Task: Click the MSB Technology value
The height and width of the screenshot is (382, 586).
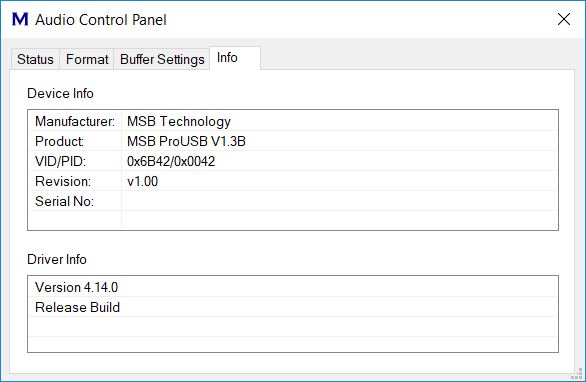Action: coord(179,121)
